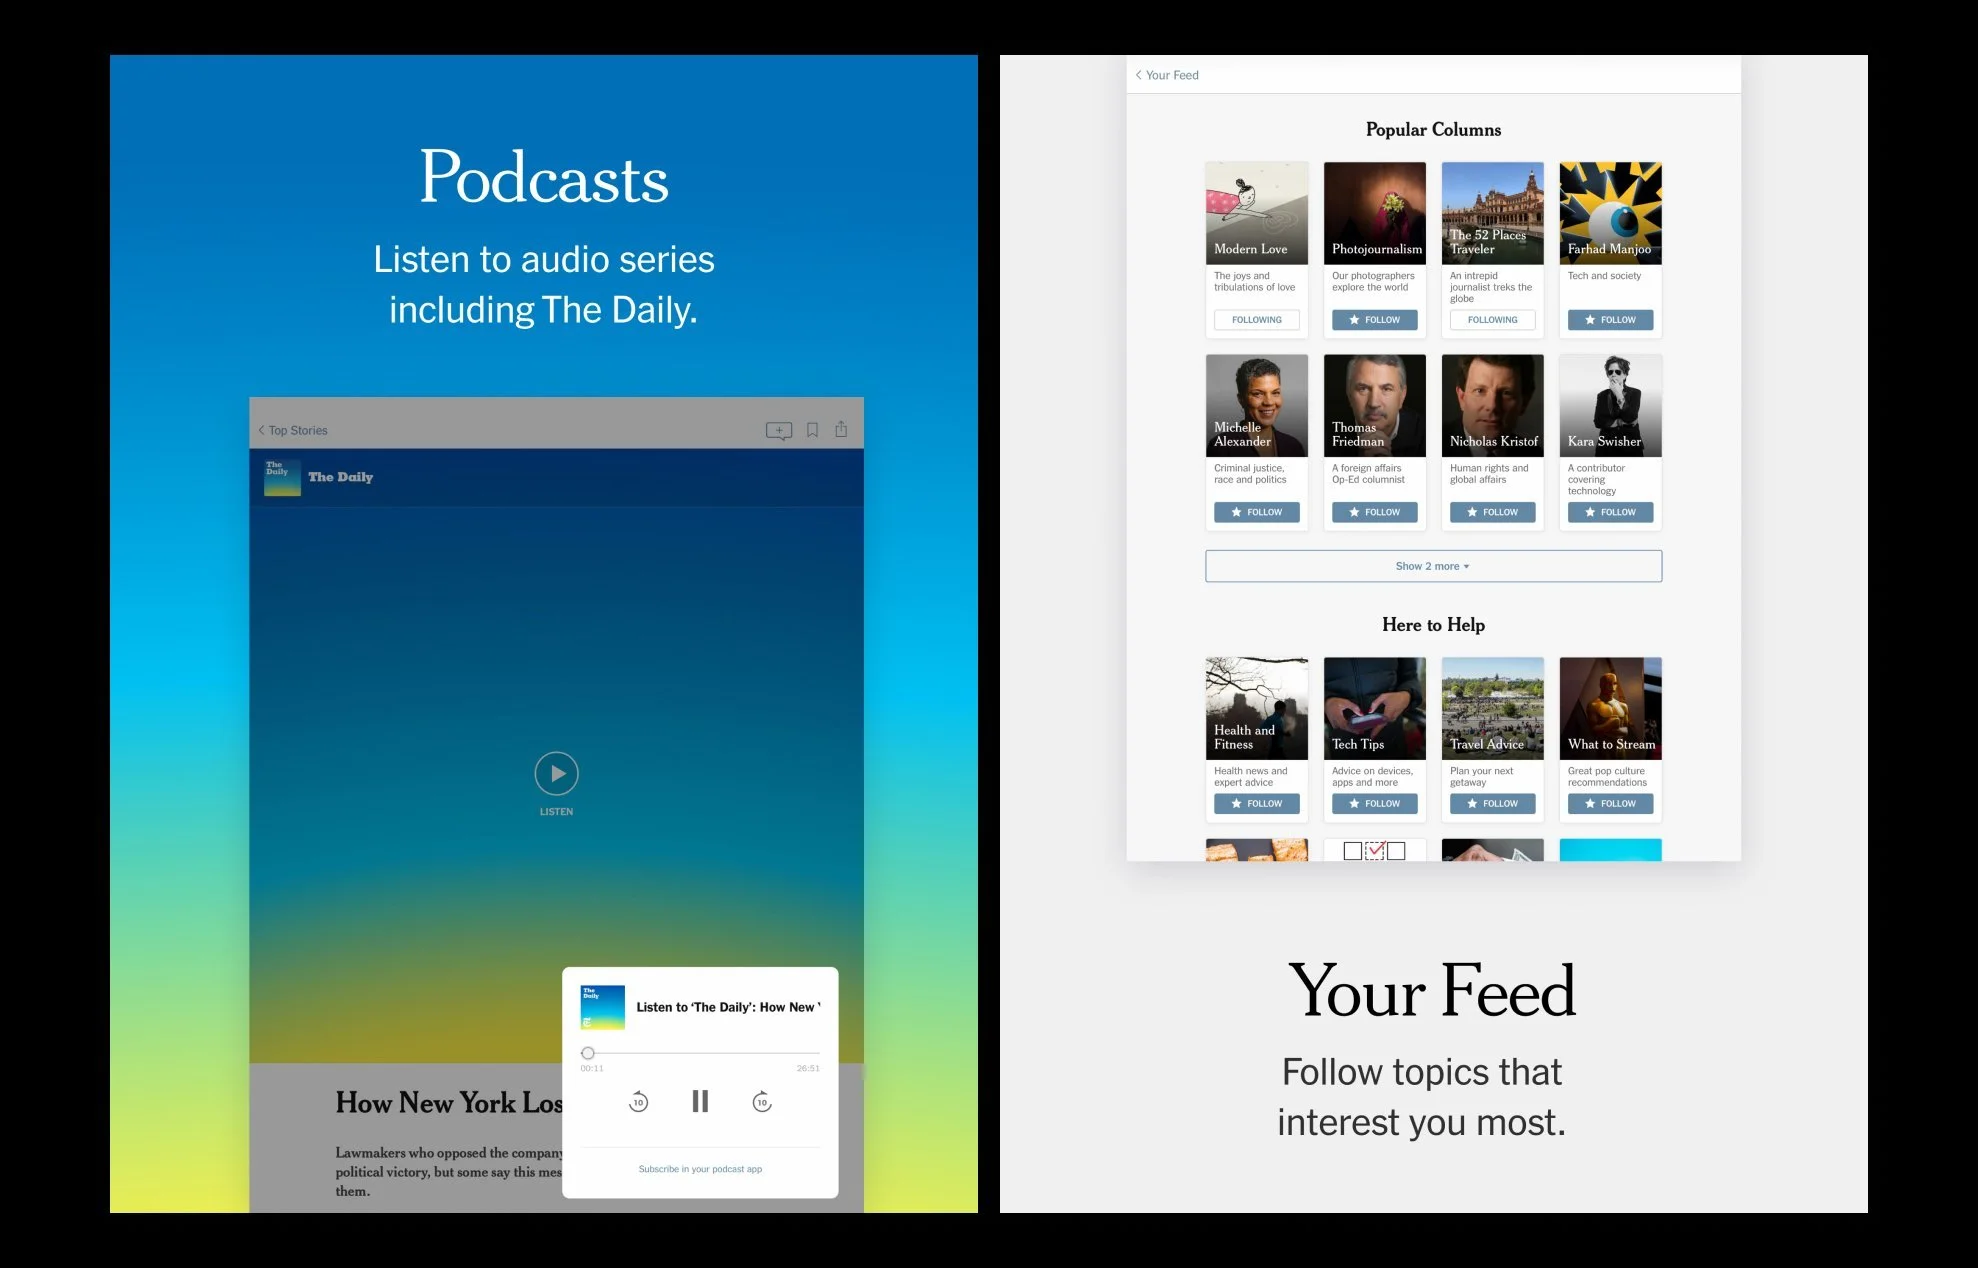Go back to Top Stories
Image resolution: width=1978 pixels, height=1268 pixels.
click(x=293, y=430)
